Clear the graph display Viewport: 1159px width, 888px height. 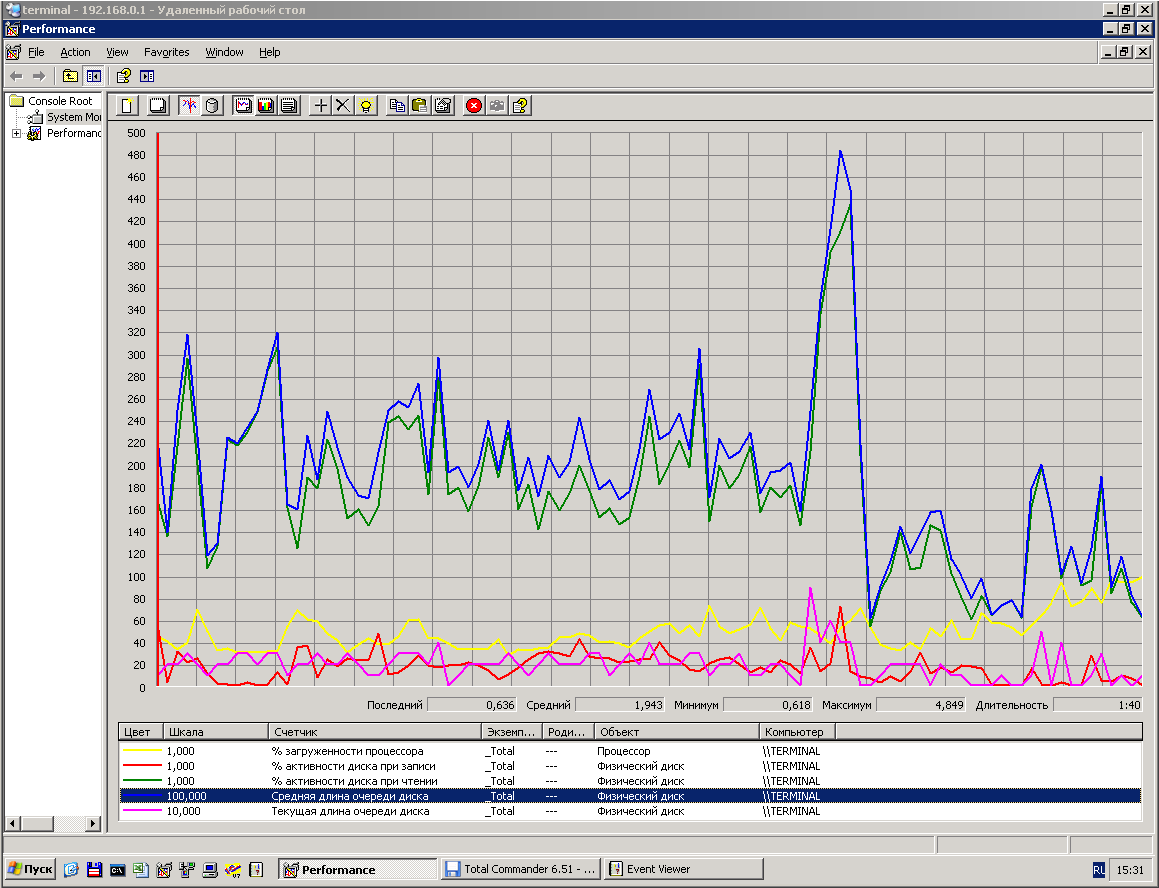(157, 105)
